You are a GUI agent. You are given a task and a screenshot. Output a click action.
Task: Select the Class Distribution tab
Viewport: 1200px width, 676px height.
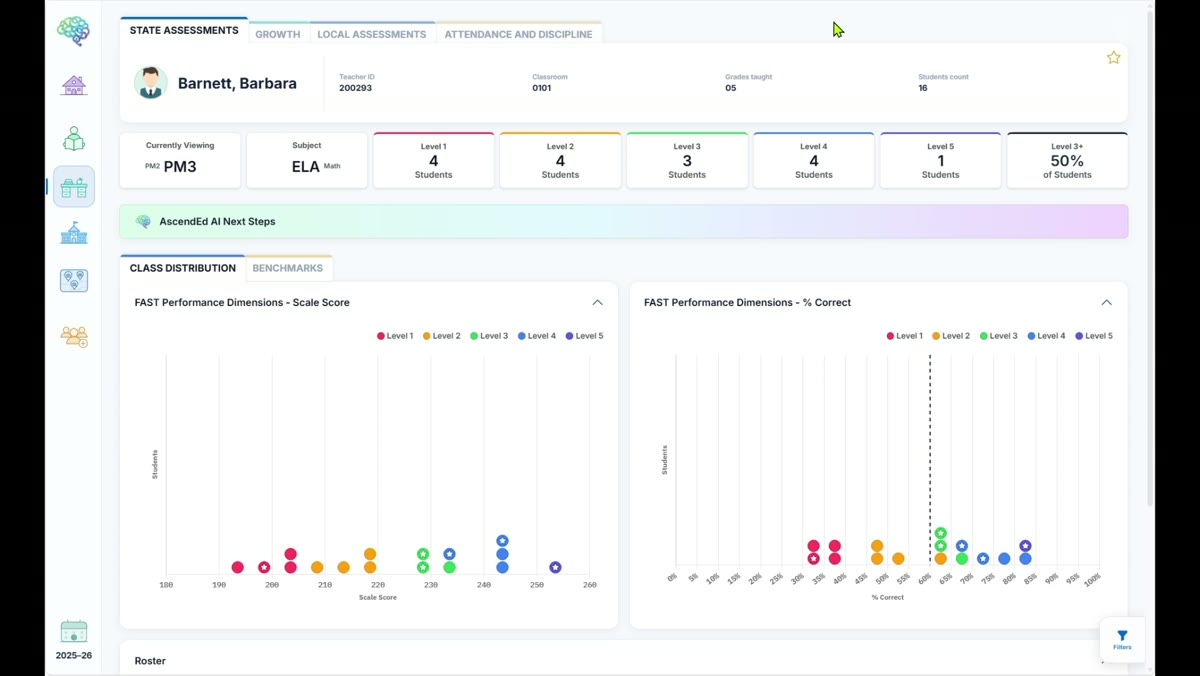tap(183, 268)
